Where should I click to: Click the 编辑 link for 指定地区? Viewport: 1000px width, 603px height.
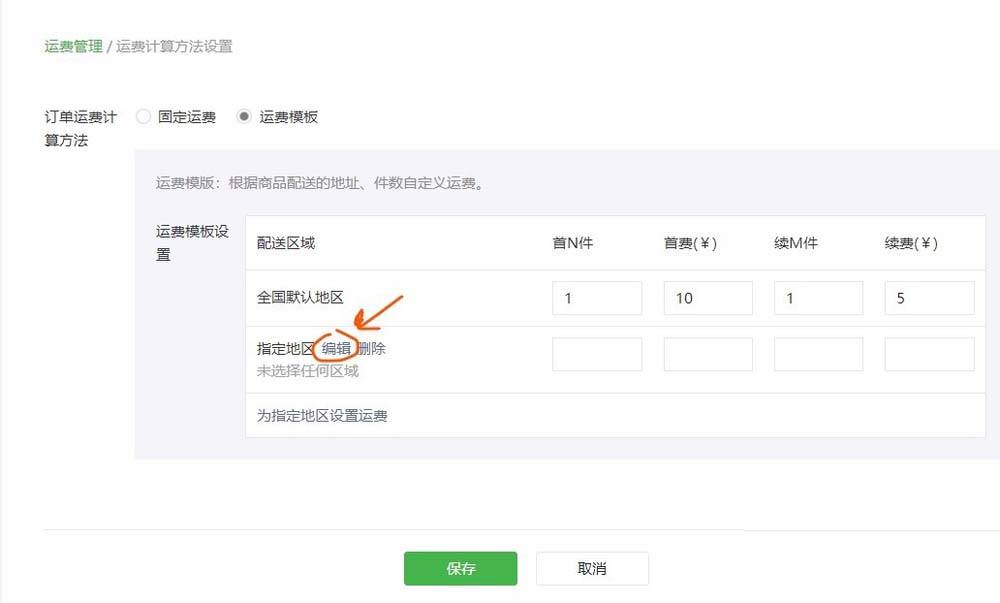point(335,348)
